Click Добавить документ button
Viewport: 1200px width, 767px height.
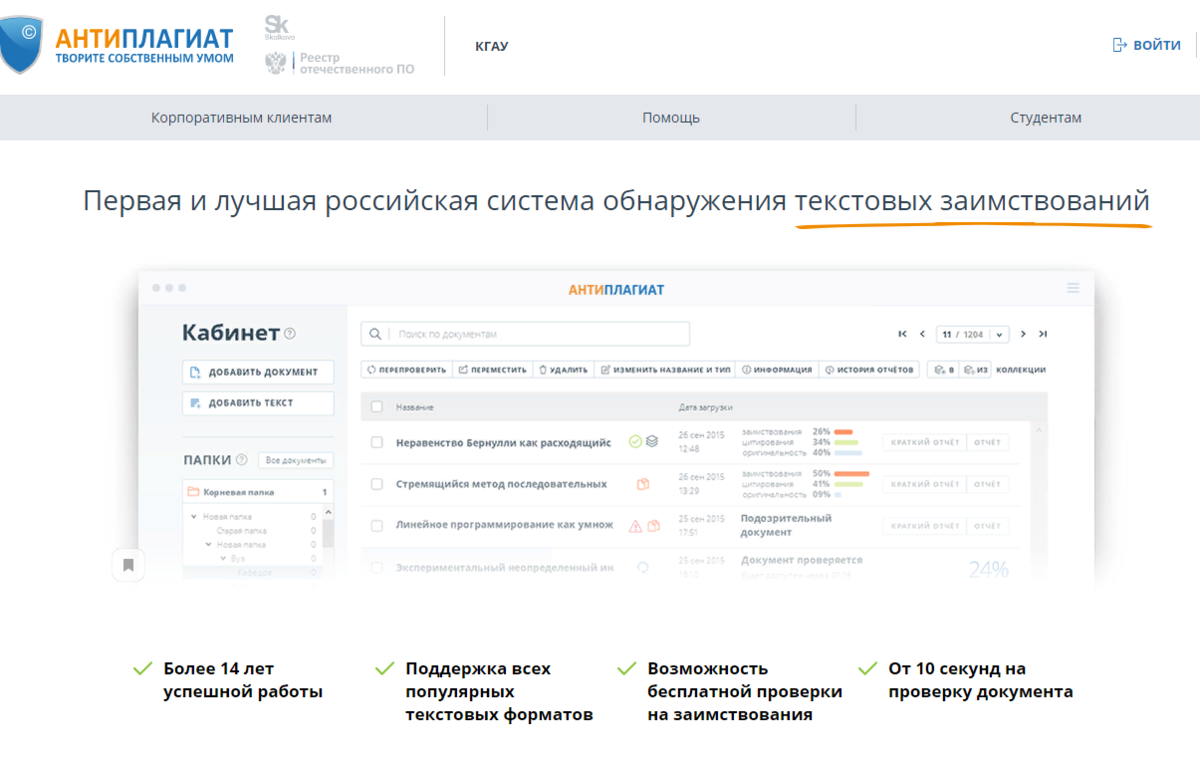click(258, 372)
